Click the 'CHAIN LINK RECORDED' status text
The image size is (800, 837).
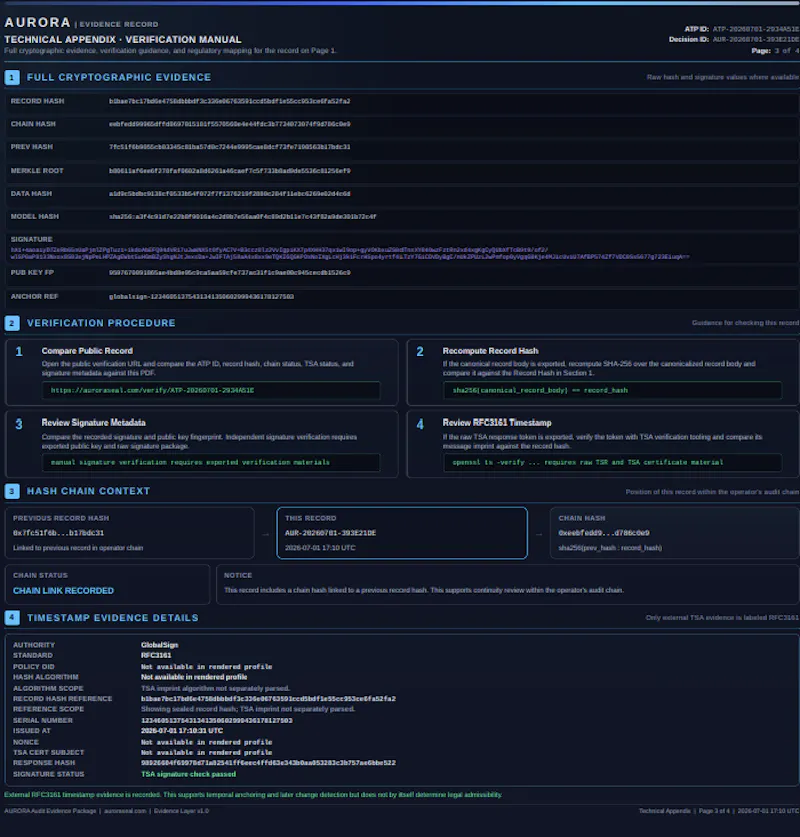coord(64,590)
